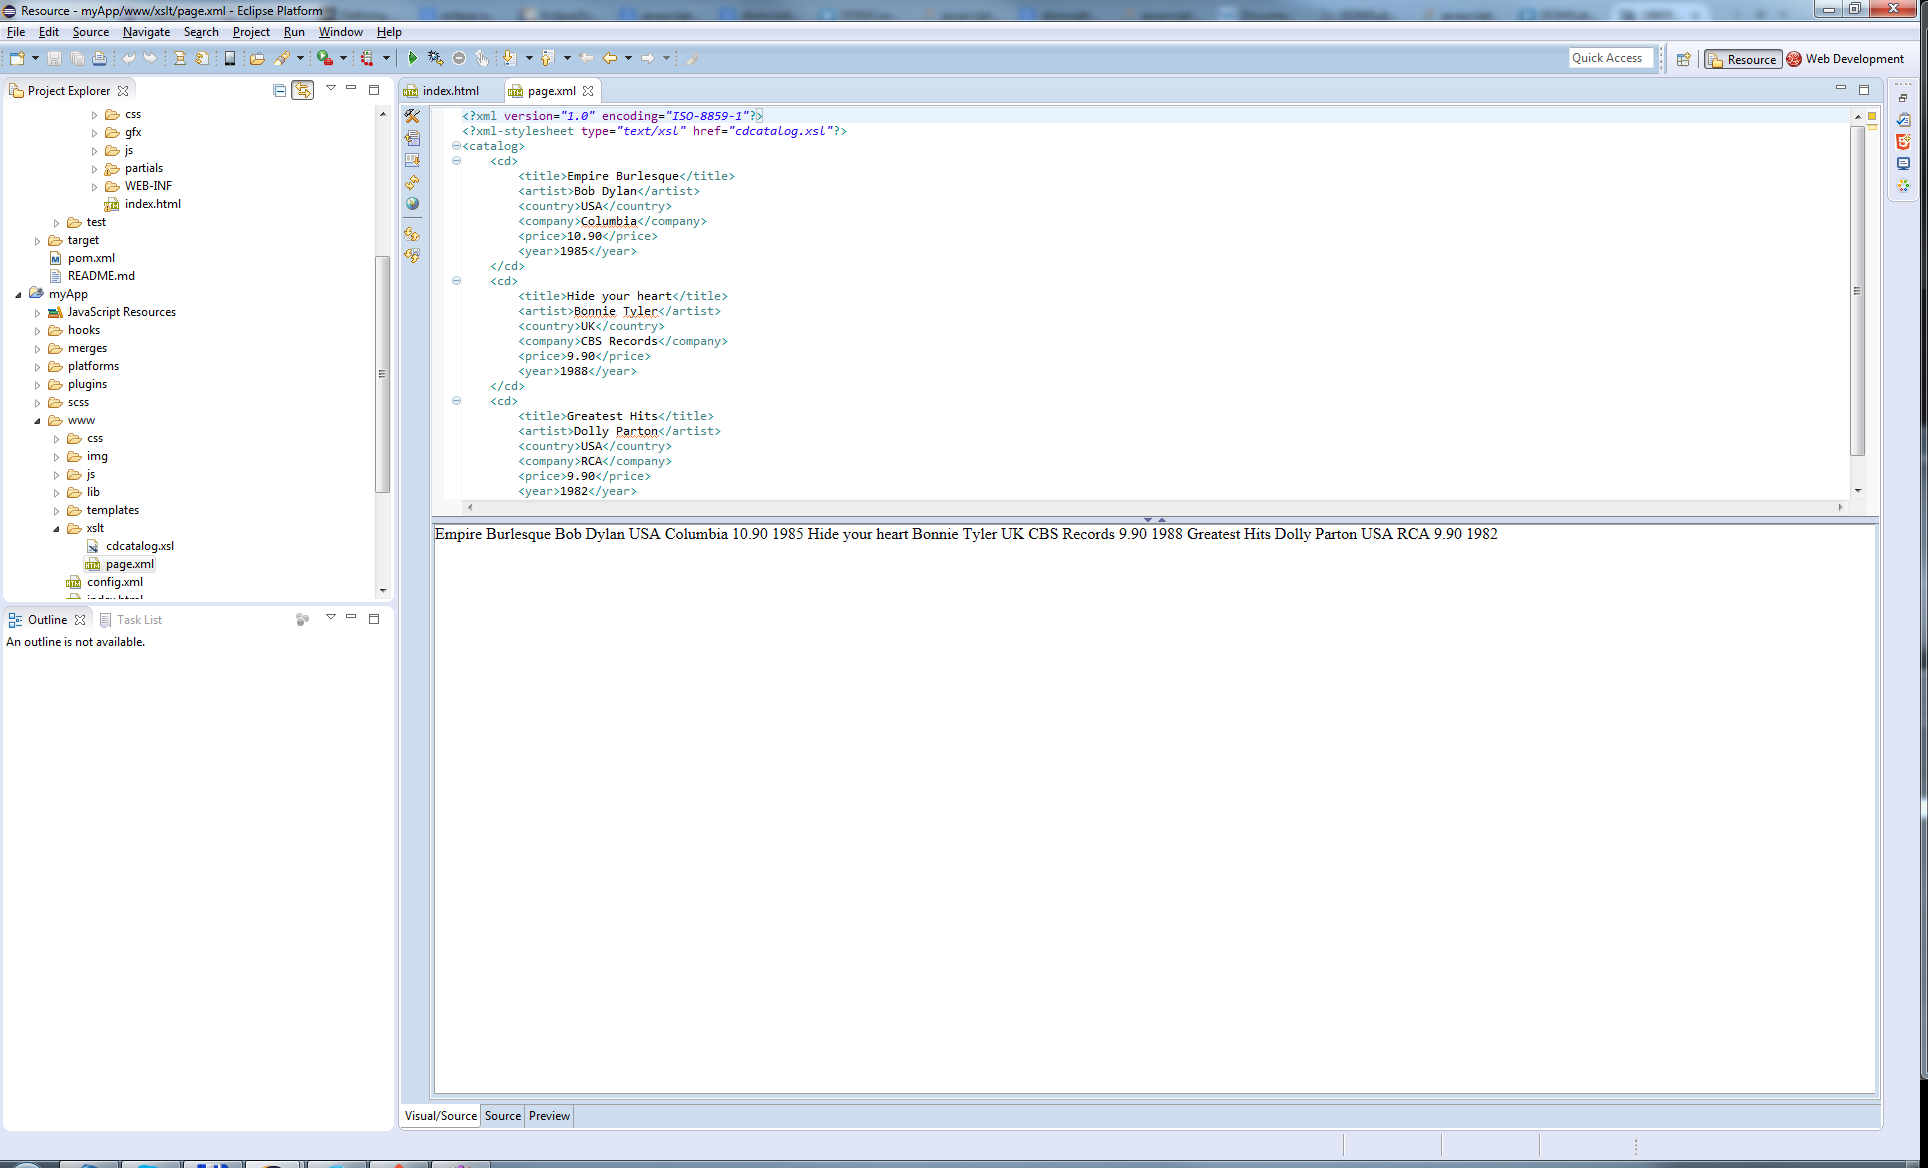Click the Quick Access search field
The width and height of the screenshot is (1928, 1168).
point(1610,58)
